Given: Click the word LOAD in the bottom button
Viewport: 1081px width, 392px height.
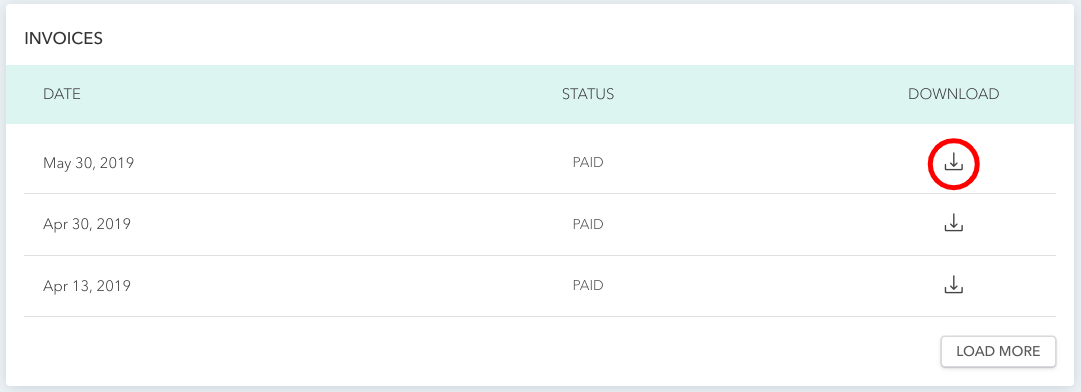Looking at the screenshot, I should click(x=974, y=351).
